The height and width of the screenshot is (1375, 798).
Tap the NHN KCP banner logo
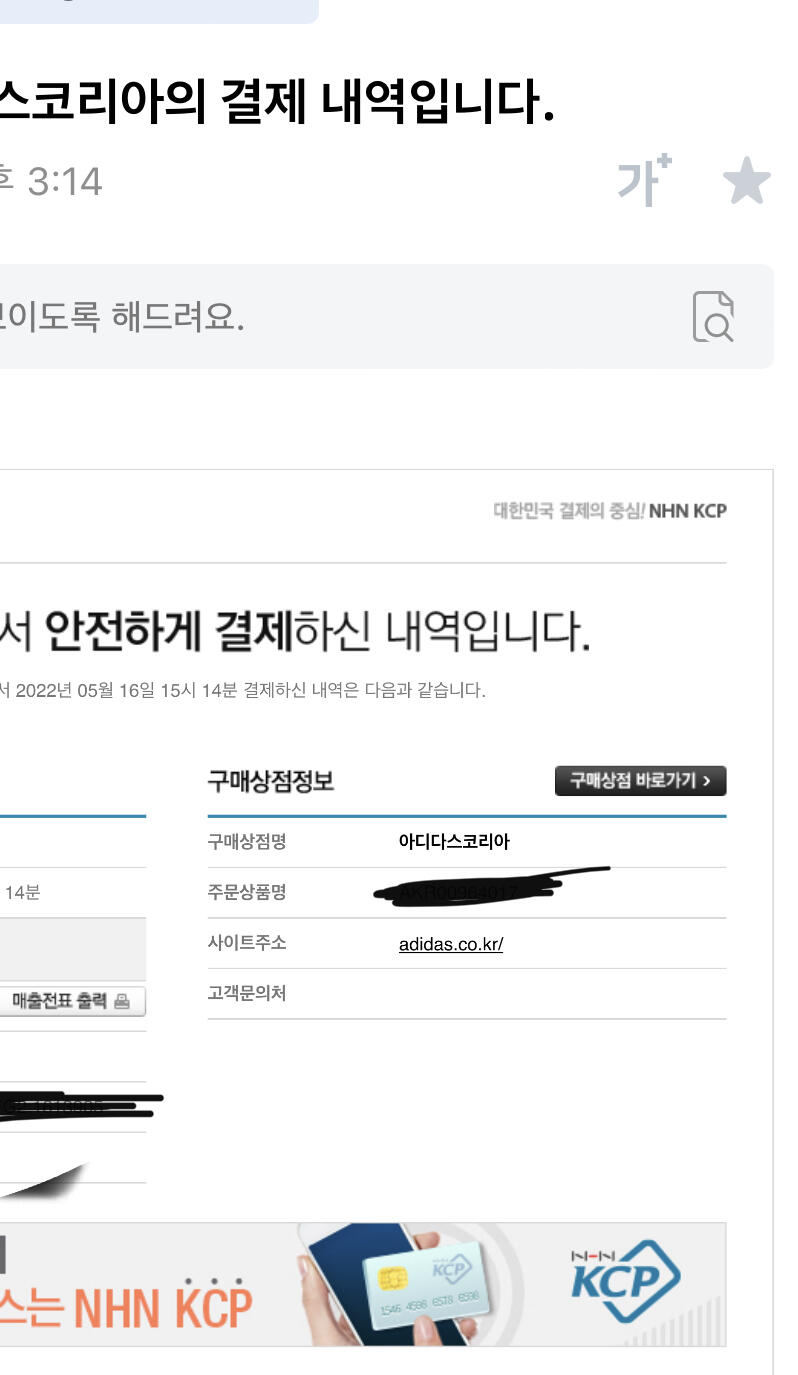[x=625, y=1281]
